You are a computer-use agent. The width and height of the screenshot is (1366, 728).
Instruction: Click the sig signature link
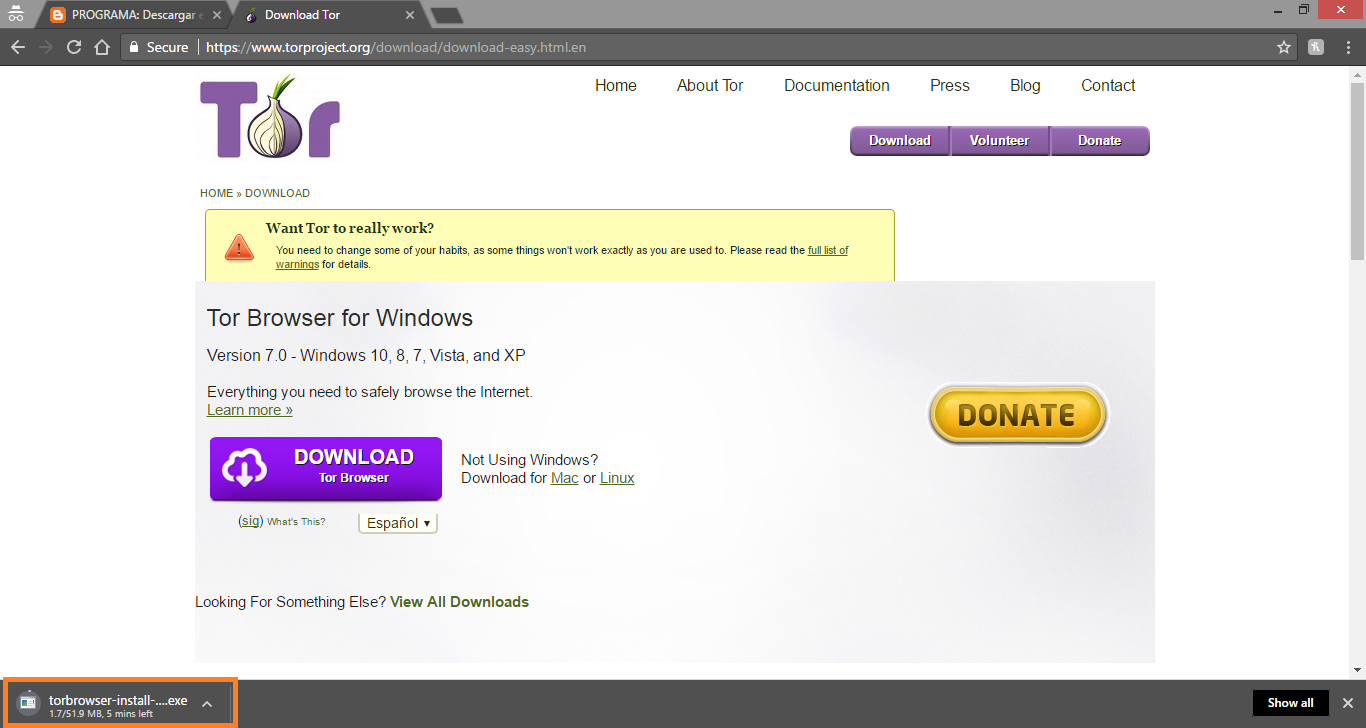pos(251,521)
